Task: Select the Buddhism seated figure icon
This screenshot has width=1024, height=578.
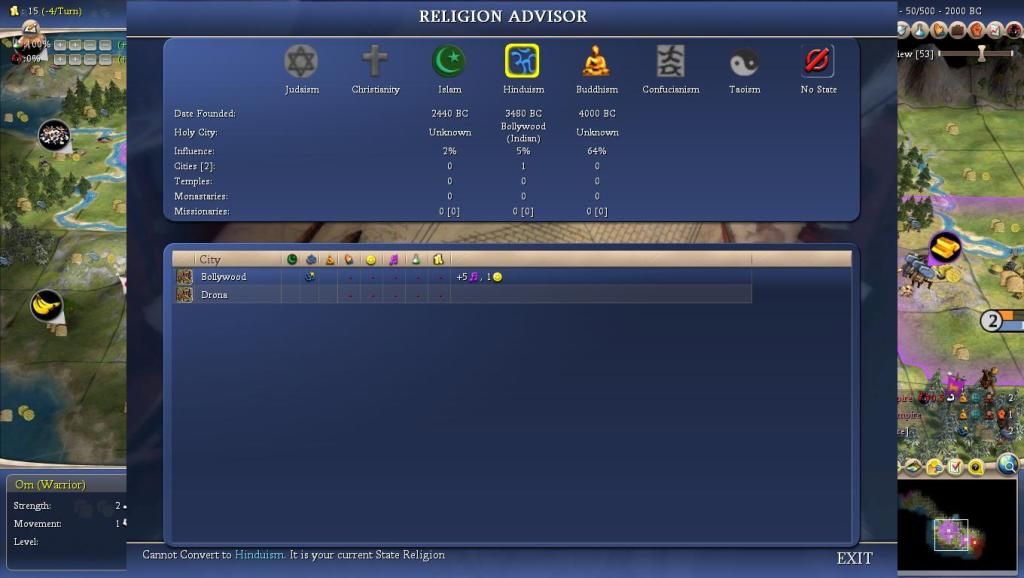Action: [596, 61]
